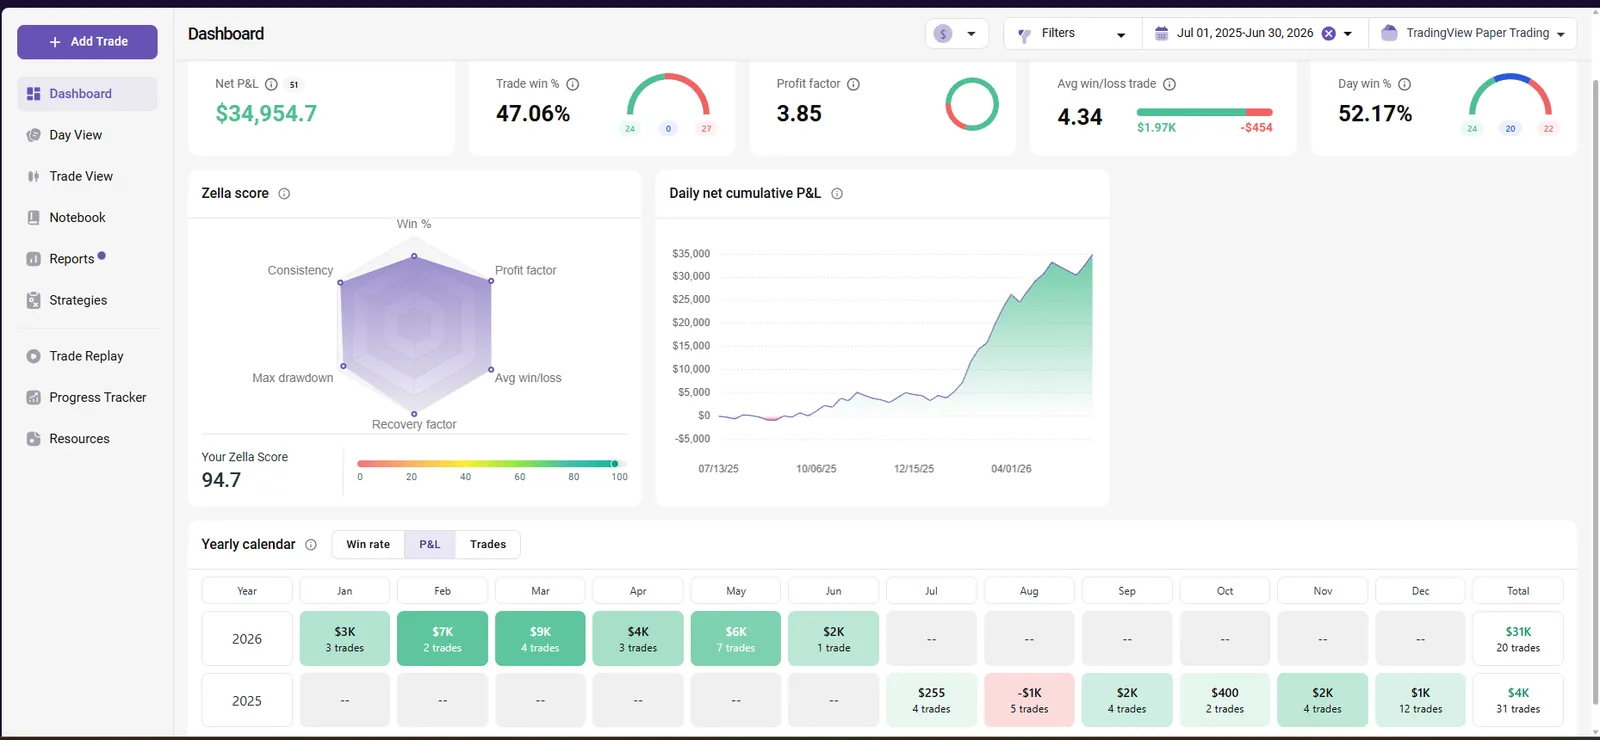Open the TradingView Paper Trading account dropdown
The image size is (1600, 740).
1473,34
